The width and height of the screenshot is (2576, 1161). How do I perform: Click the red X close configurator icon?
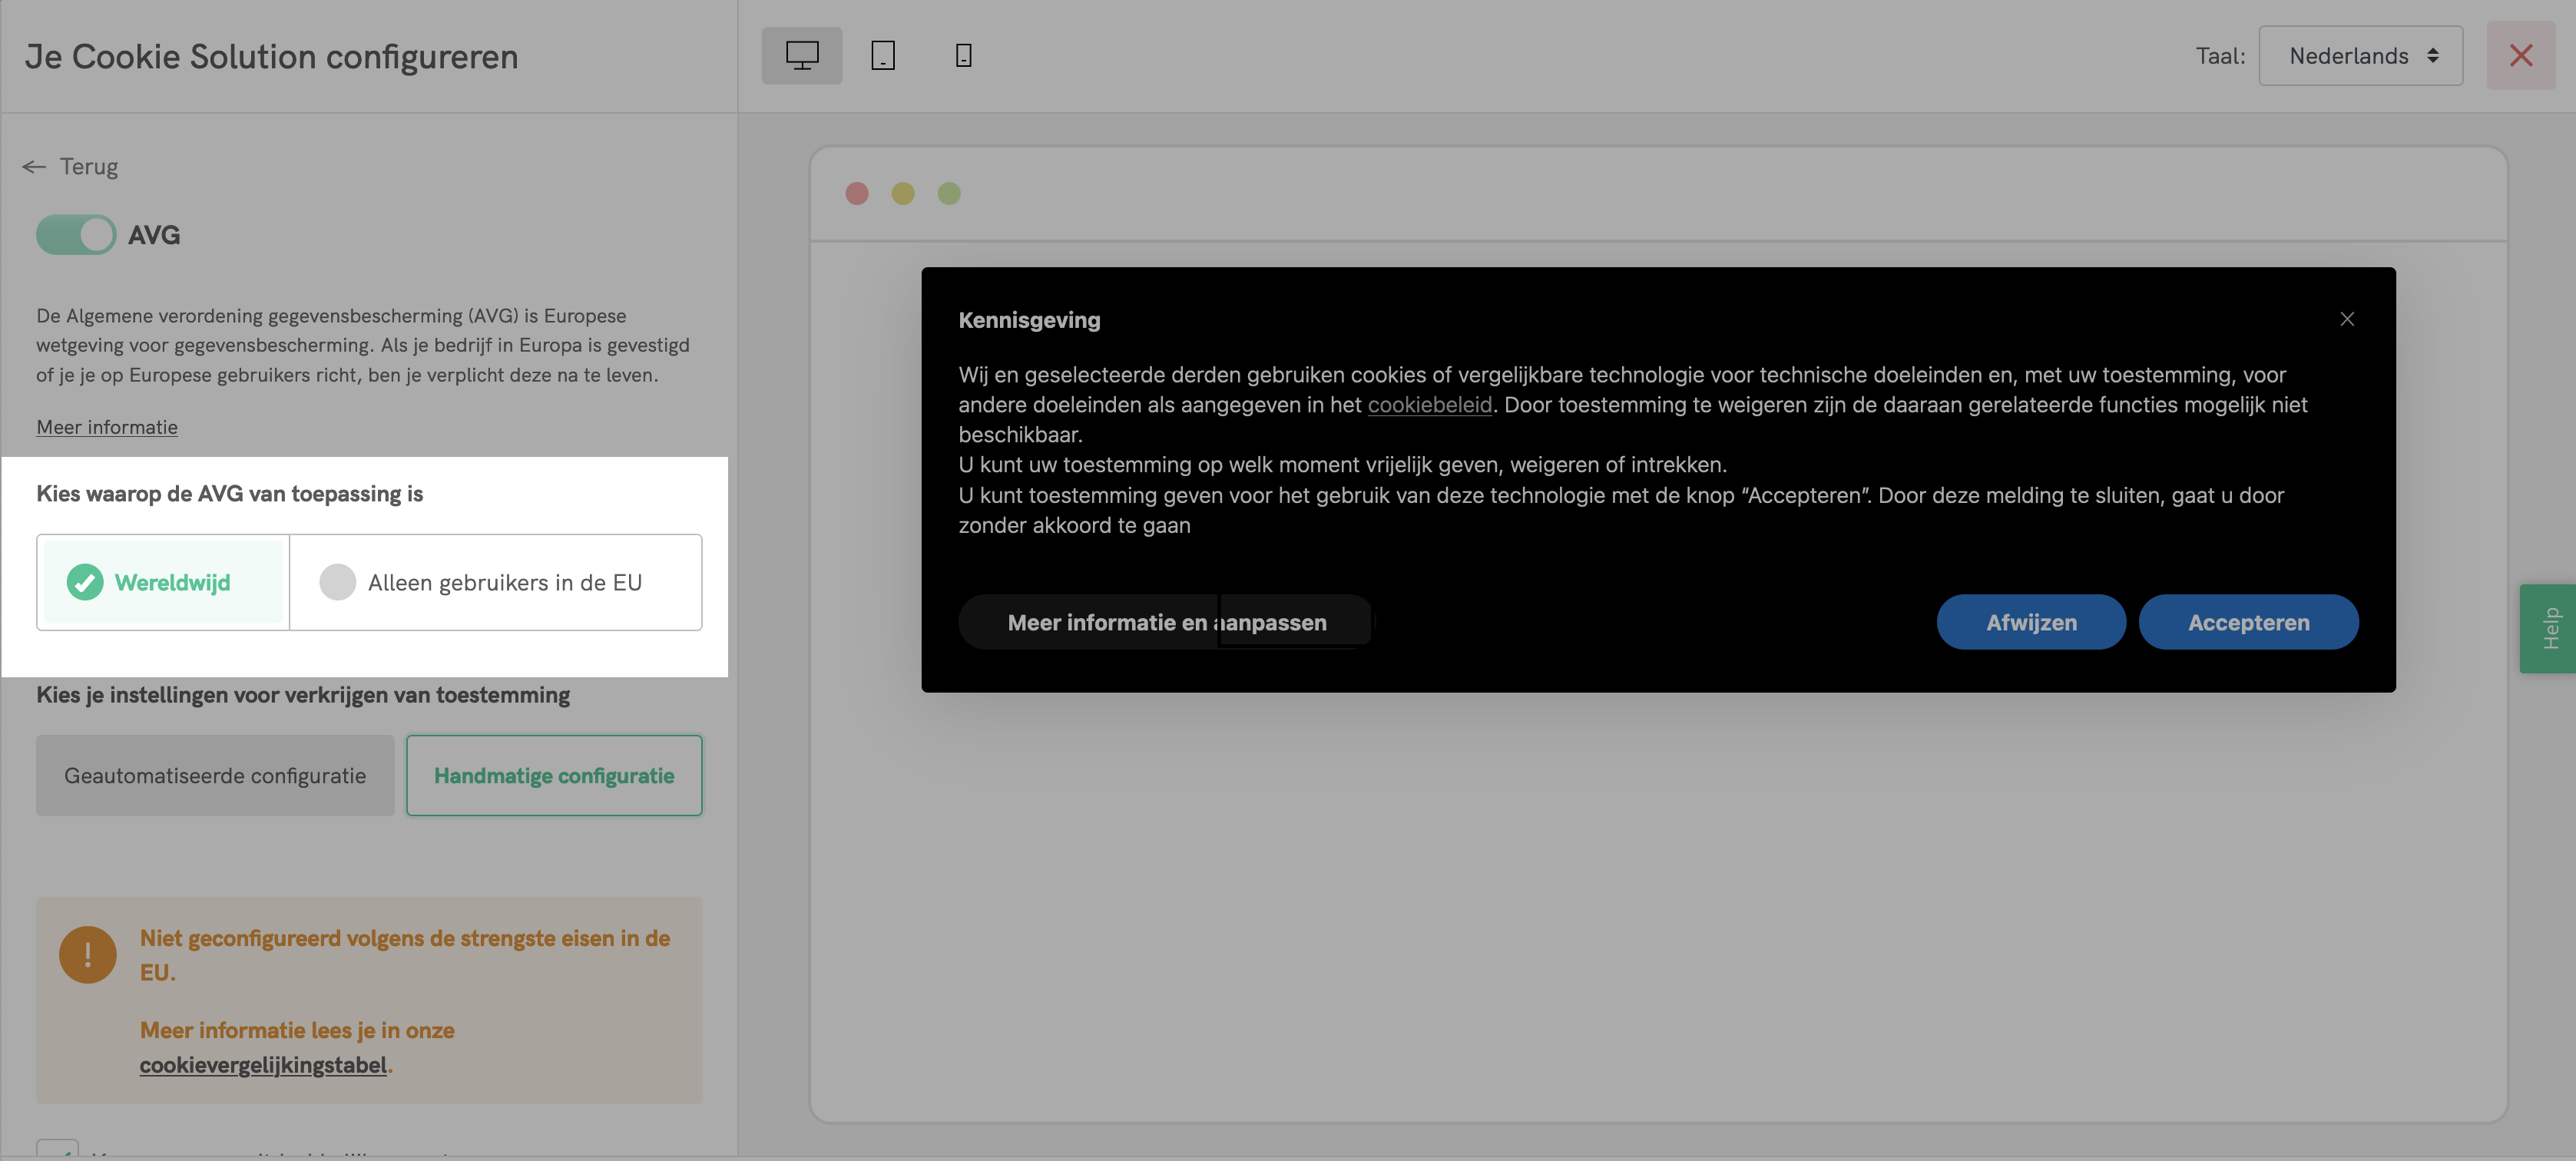(x=2520, y=56)
